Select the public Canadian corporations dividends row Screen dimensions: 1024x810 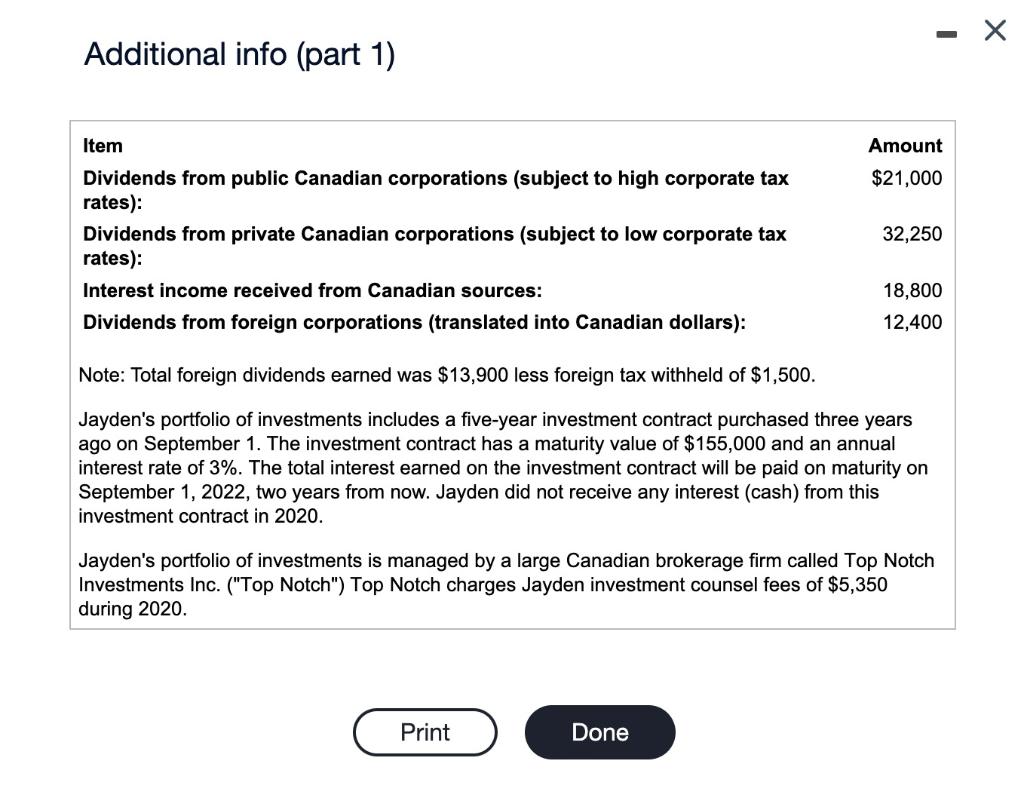pos(436,188)
